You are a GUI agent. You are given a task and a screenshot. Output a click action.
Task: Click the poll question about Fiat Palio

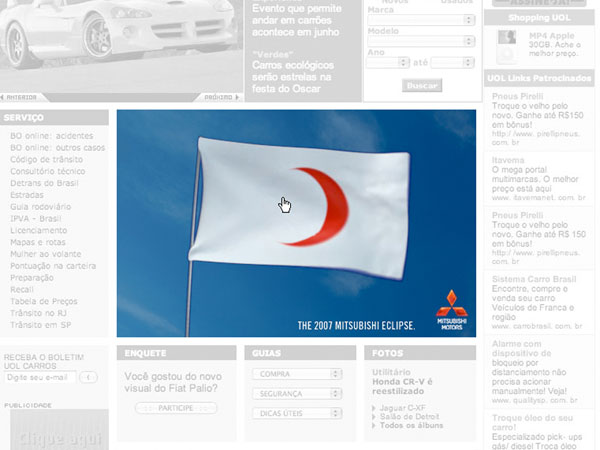173,382
